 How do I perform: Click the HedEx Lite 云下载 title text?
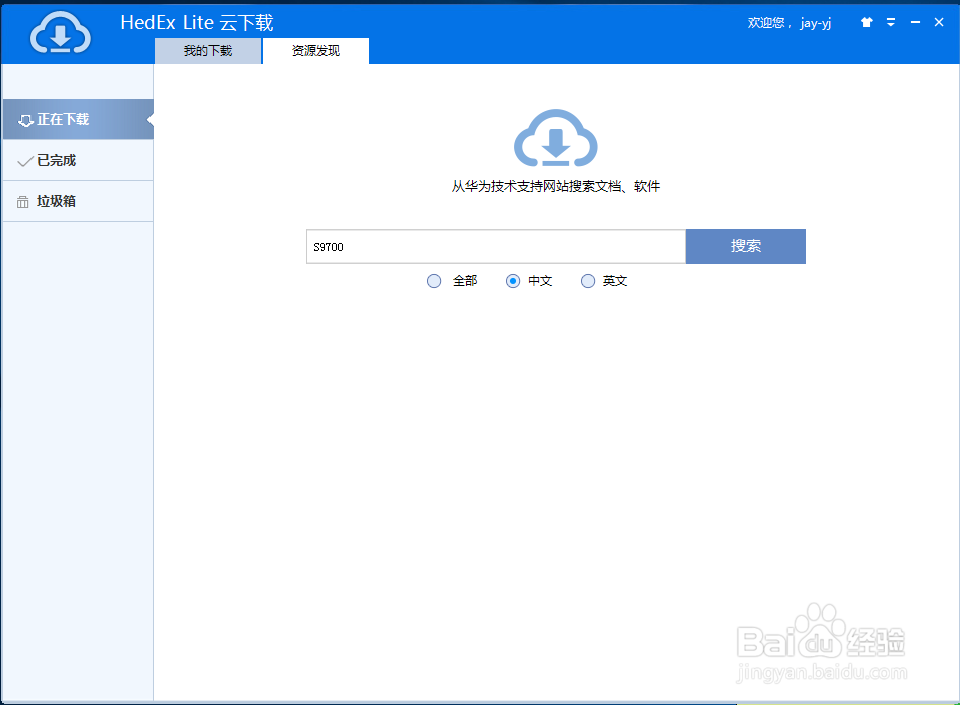point(197,23)
